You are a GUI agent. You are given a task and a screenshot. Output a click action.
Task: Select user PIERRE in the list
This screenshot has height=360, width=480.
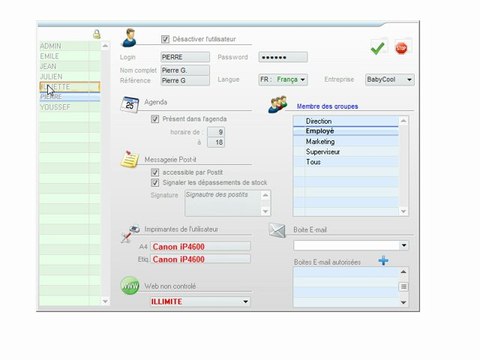coord(70,97)
